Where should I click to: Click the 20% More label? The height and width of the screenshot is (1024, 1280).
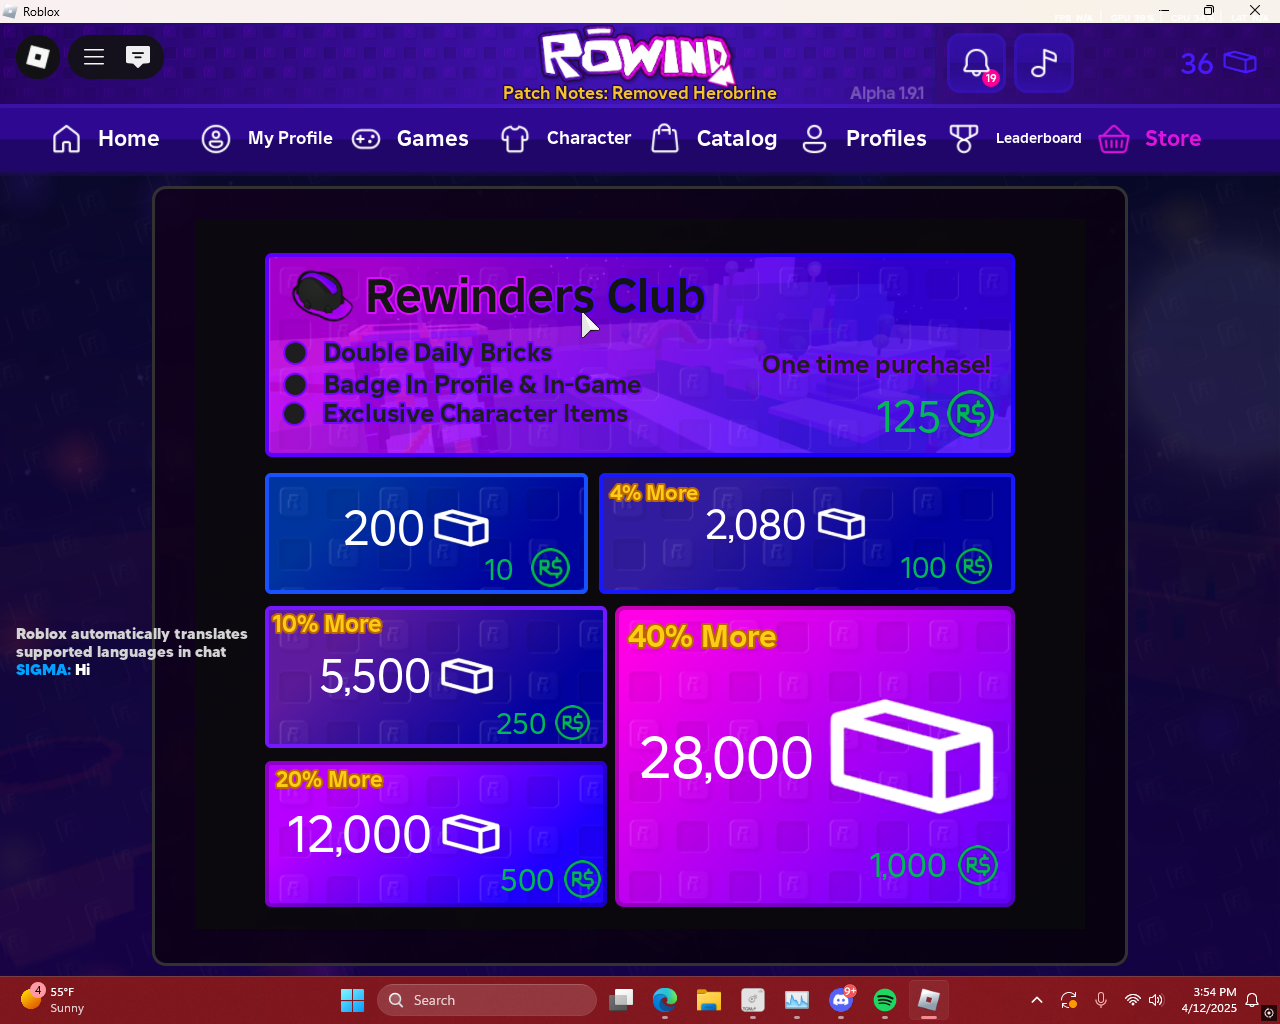click(x=329, y=780)
